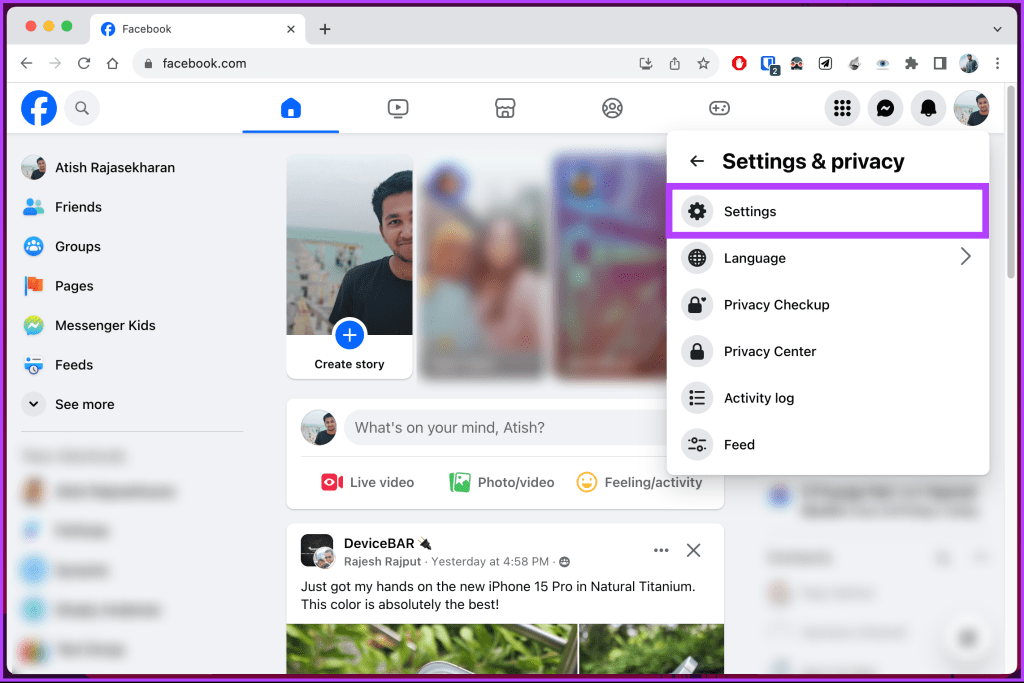
Task: Switch to the Marketplace tab
Action: pyautogui.click(x=505, y=108)
